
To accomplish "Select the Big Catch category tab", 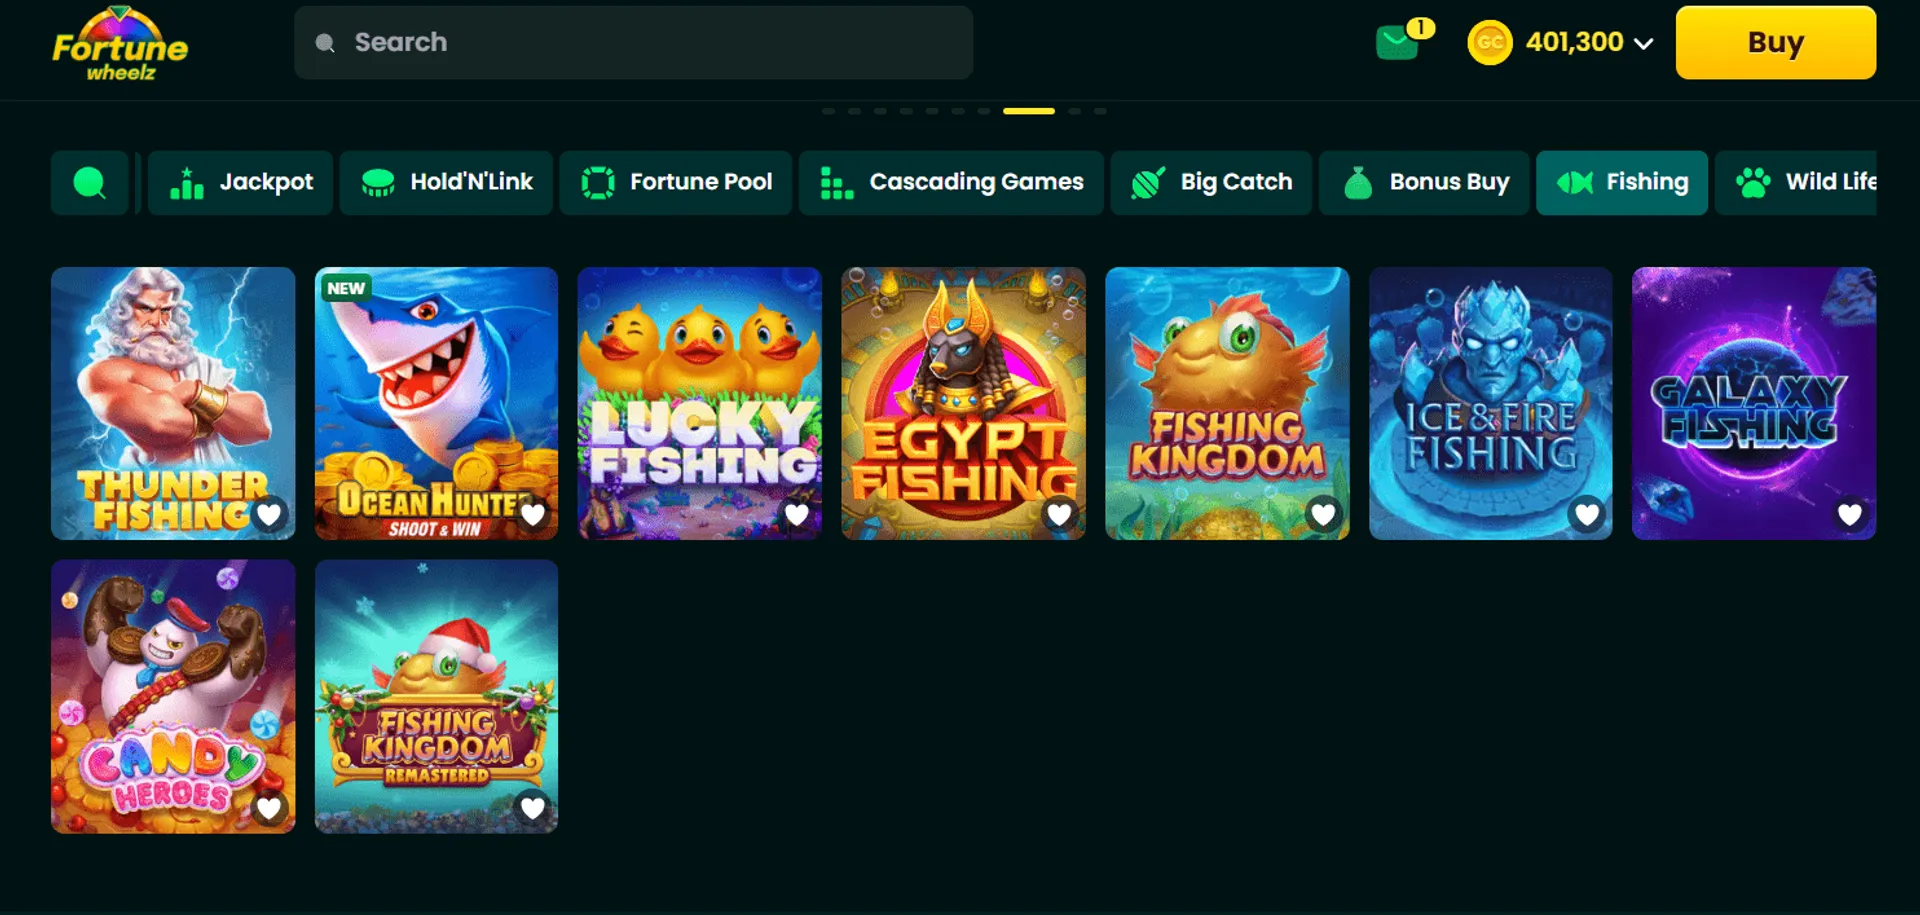I will [x=1211, y=182].
